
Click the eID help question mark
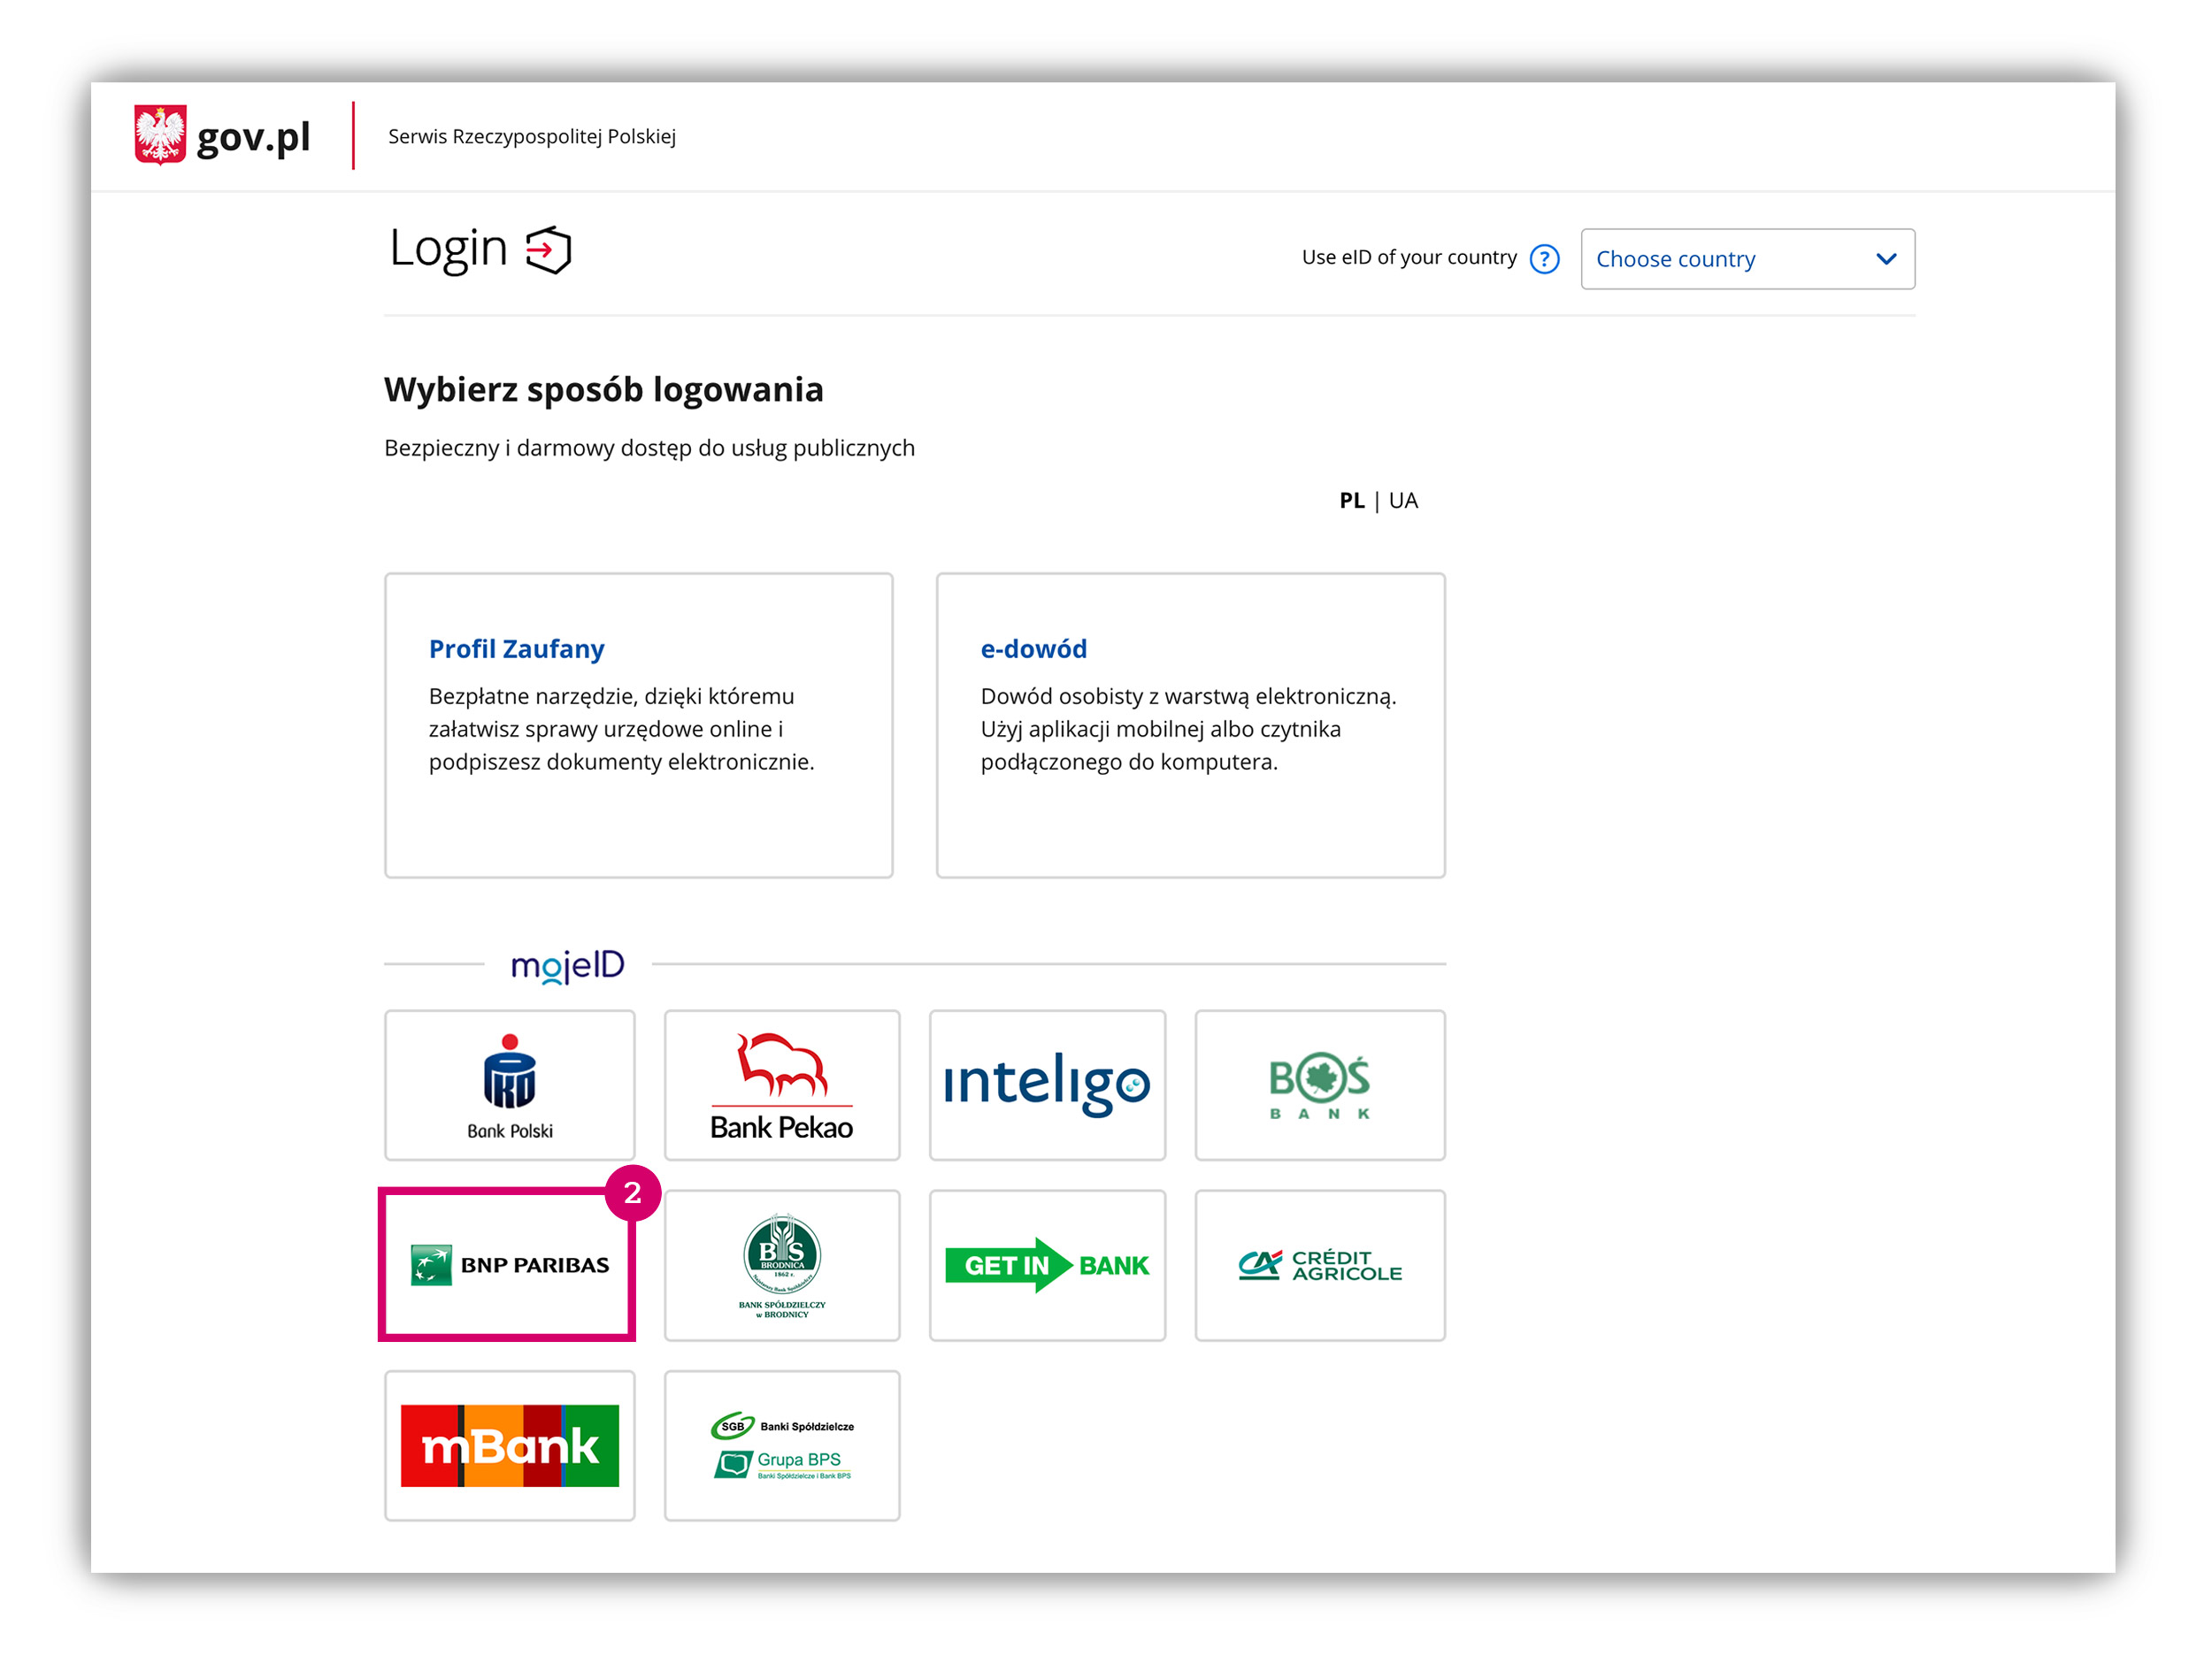[1544, 259]
